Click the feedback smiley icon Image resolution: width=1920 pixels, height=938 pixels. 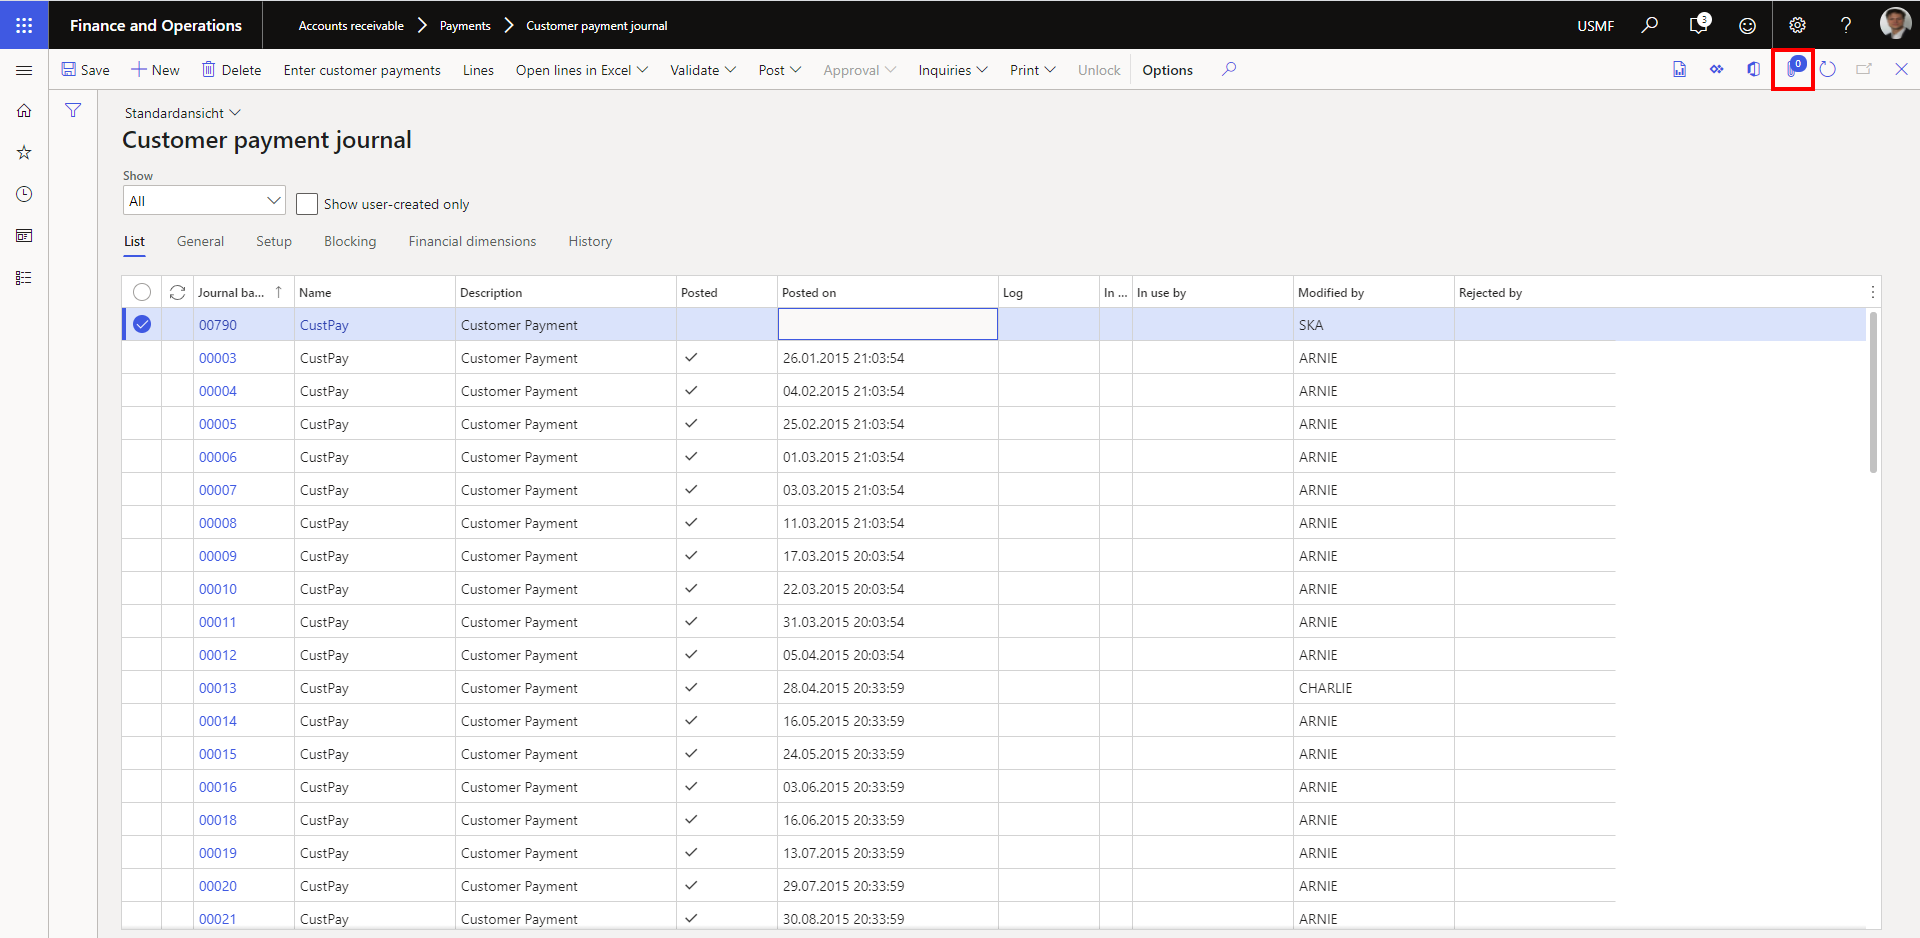1747,26
